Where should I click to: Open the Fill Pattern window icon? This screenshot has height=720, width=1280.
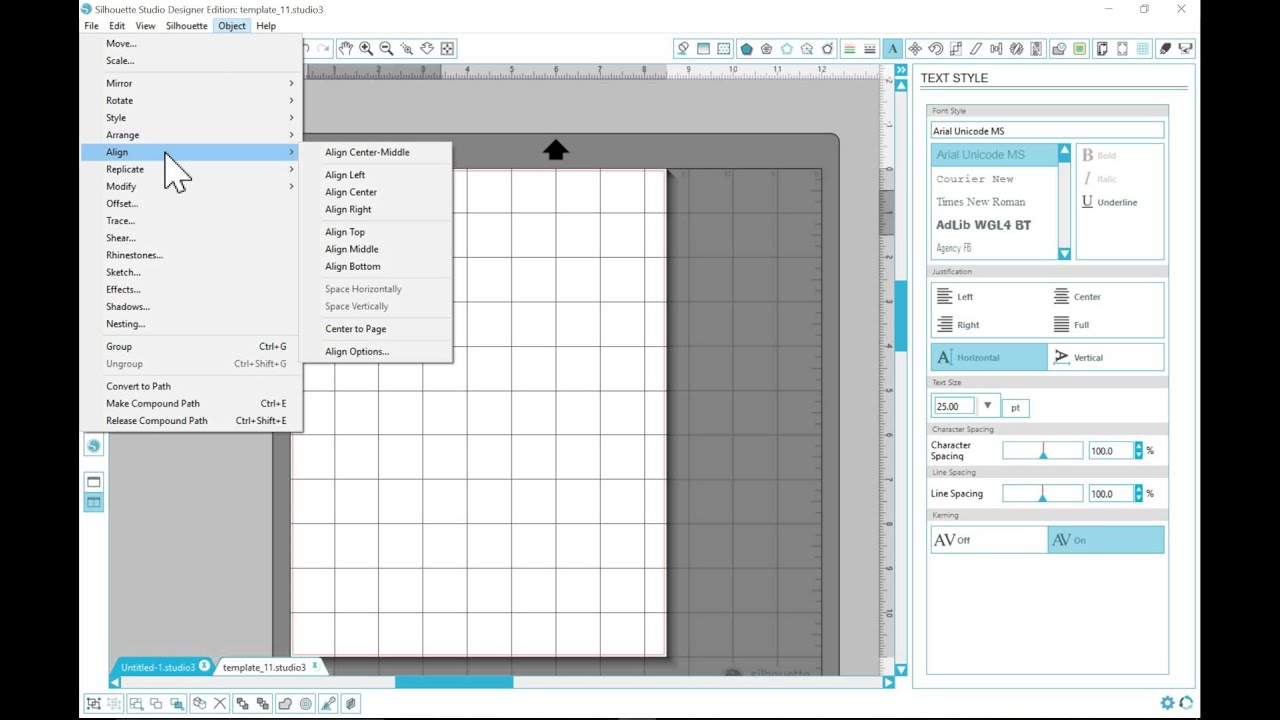724,48
